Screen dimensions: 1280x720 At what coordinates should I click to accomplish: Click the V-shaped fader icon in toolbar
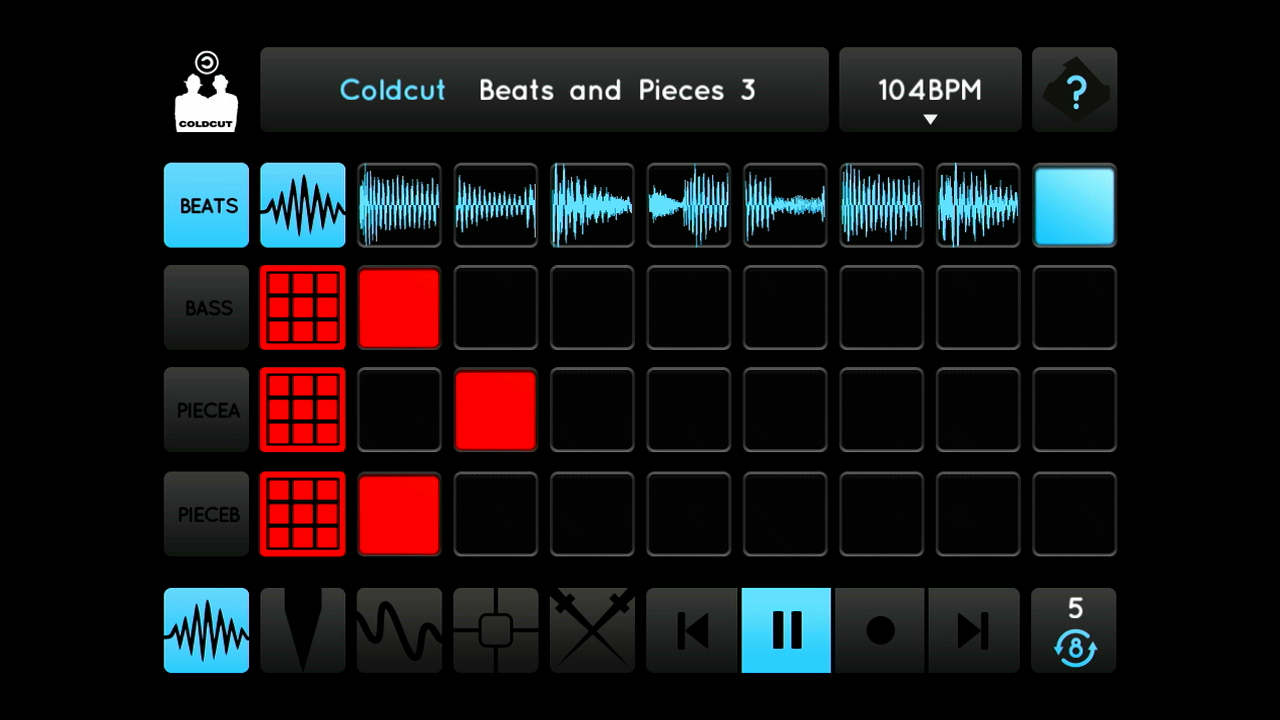tap(303, 630)
